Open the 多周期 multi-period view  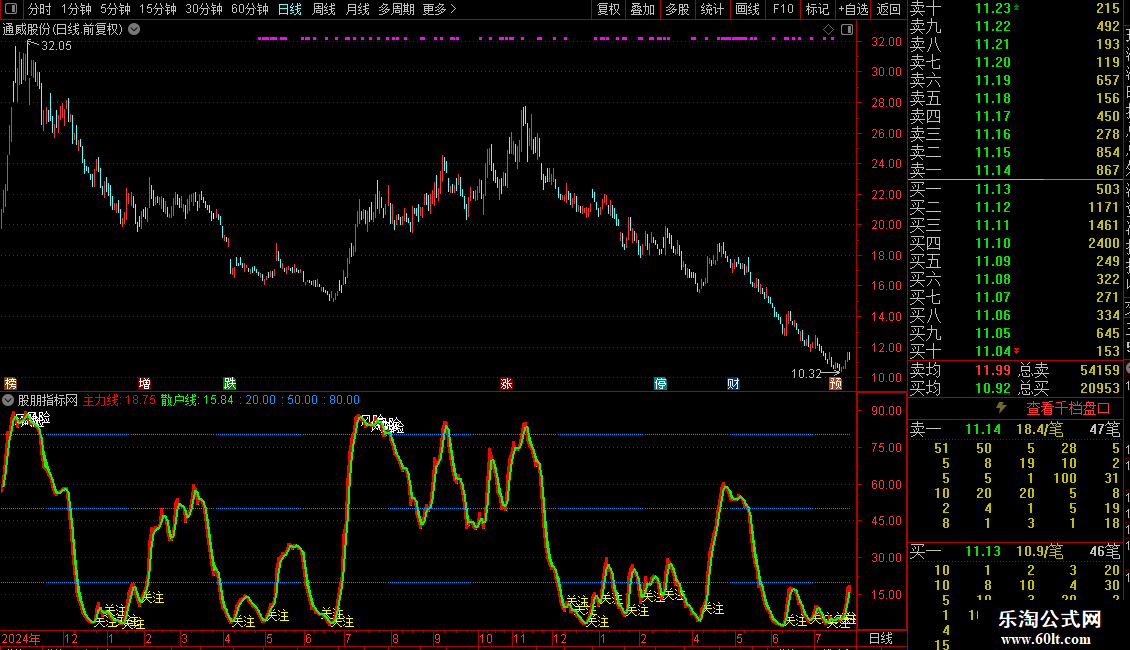396,9
